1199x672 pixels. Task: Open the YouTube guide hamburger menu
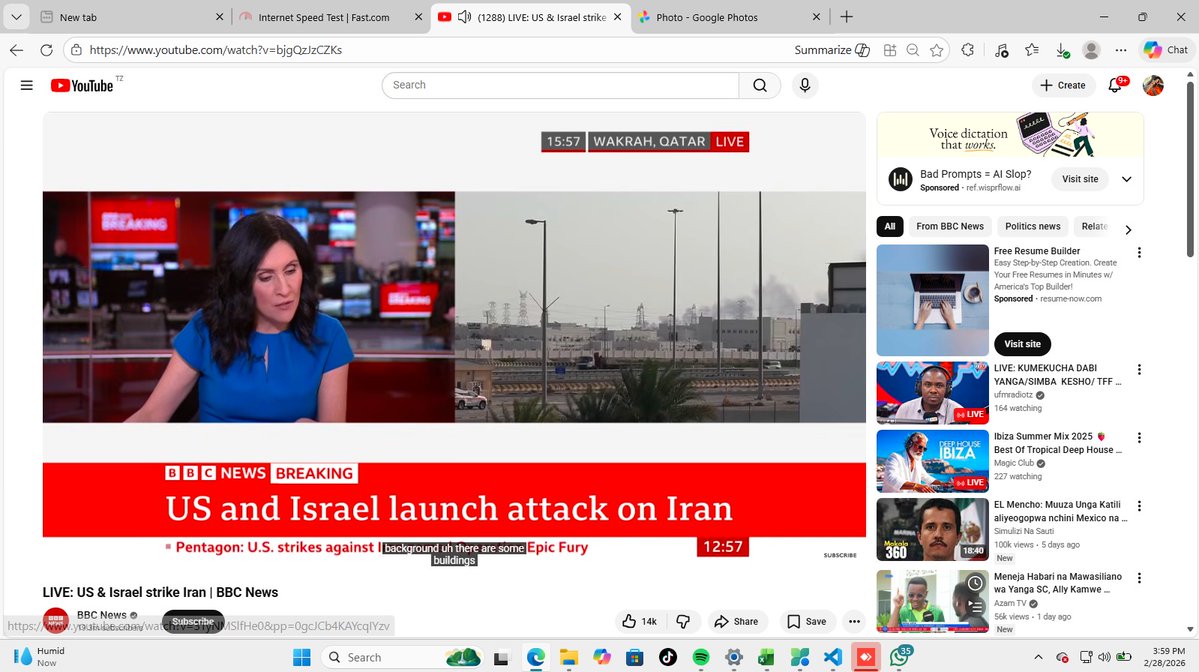tap(27, 85)
